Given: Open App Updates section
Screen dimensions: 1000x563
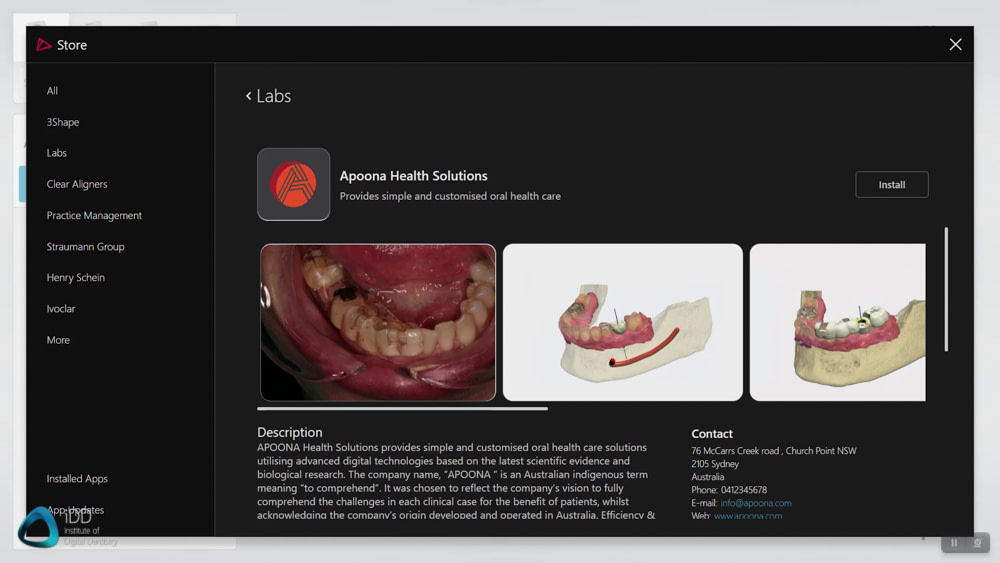Looking at the screenshot, I should click(75, 510).
